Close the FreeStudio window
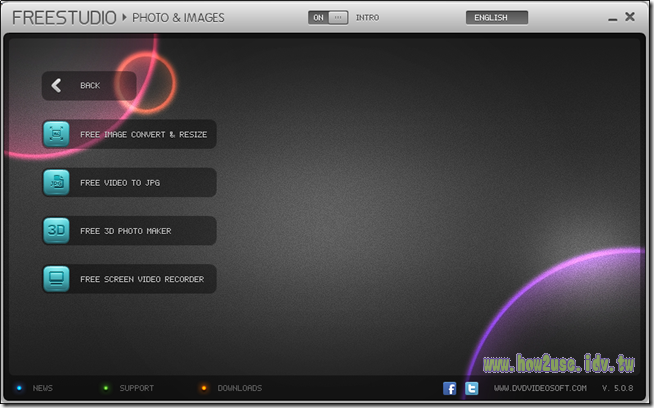 630,17
